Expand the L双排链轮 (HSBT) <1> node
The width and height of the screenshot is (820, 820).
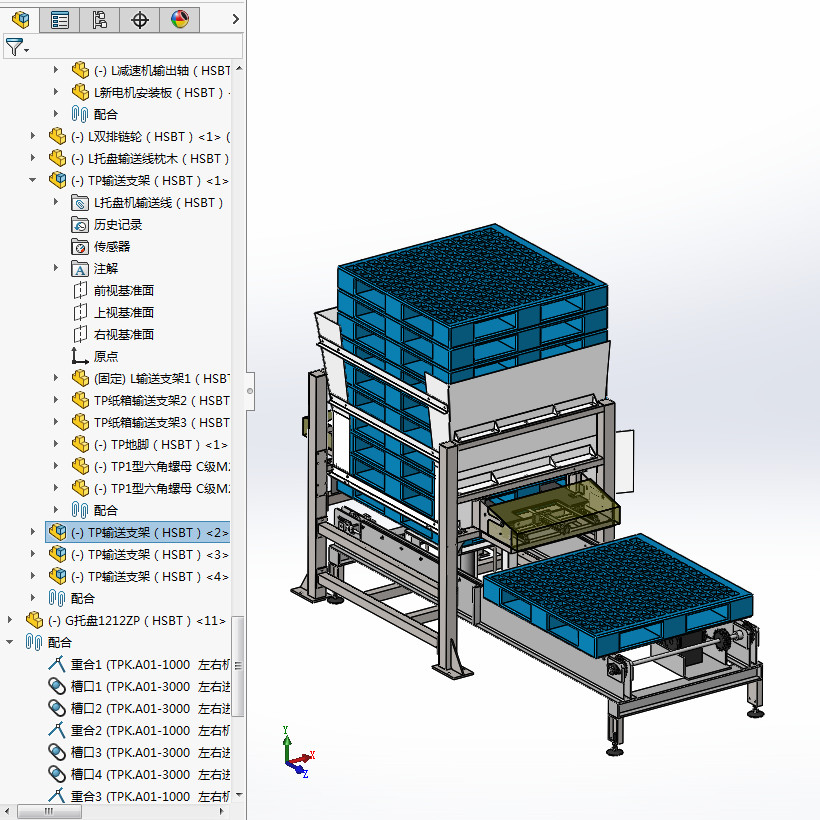tap(33, 136)
